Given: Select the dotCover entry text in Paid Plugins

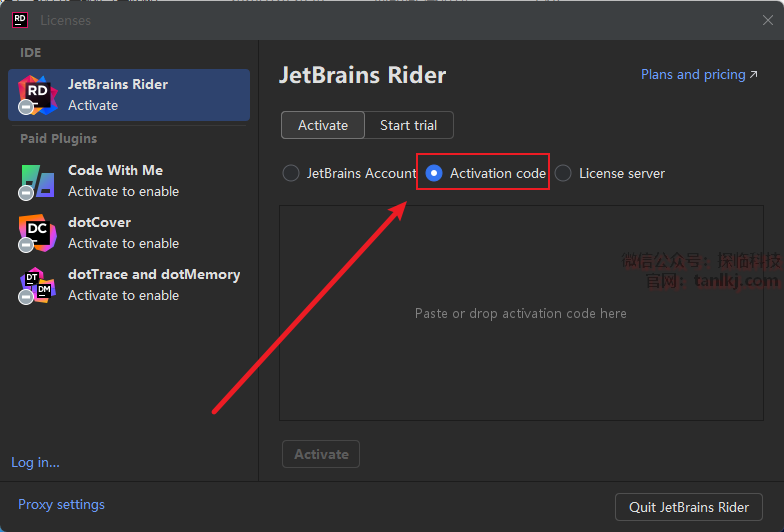Looking at the screenshot, I should click(99, 222).
